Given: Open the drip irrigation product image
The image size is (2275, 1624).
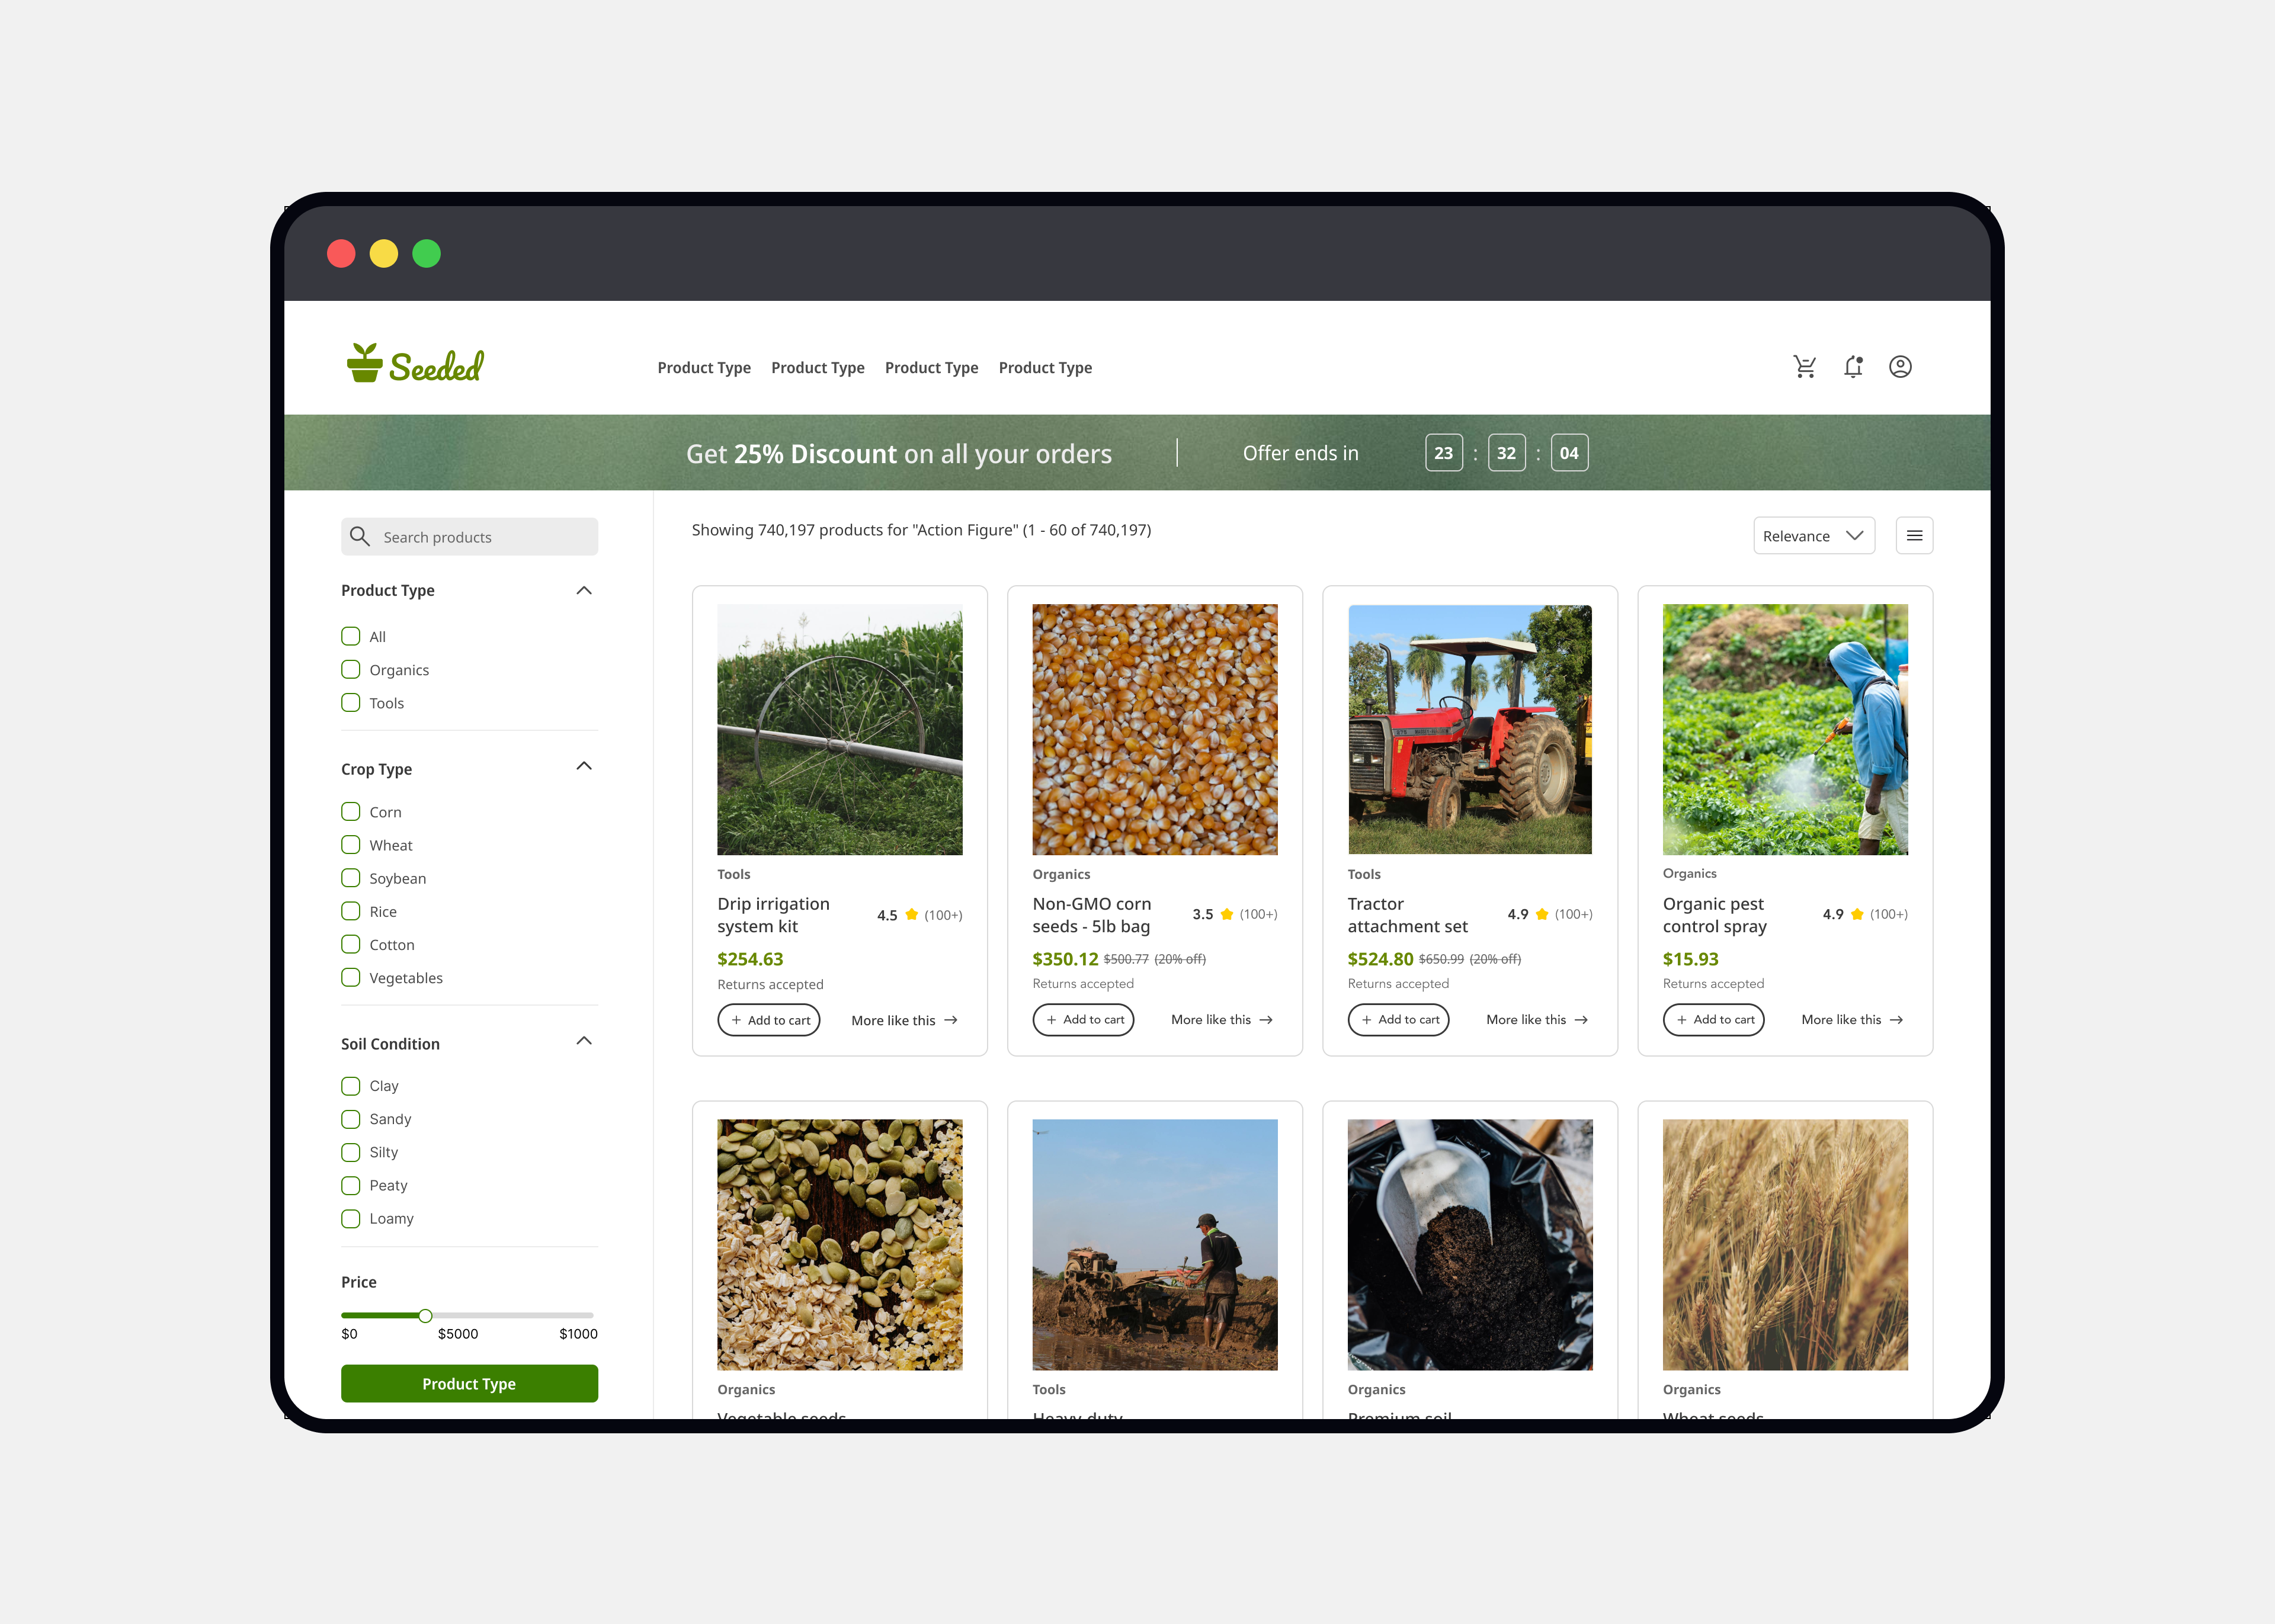Looking at the screenshot, I should [840, 729].
